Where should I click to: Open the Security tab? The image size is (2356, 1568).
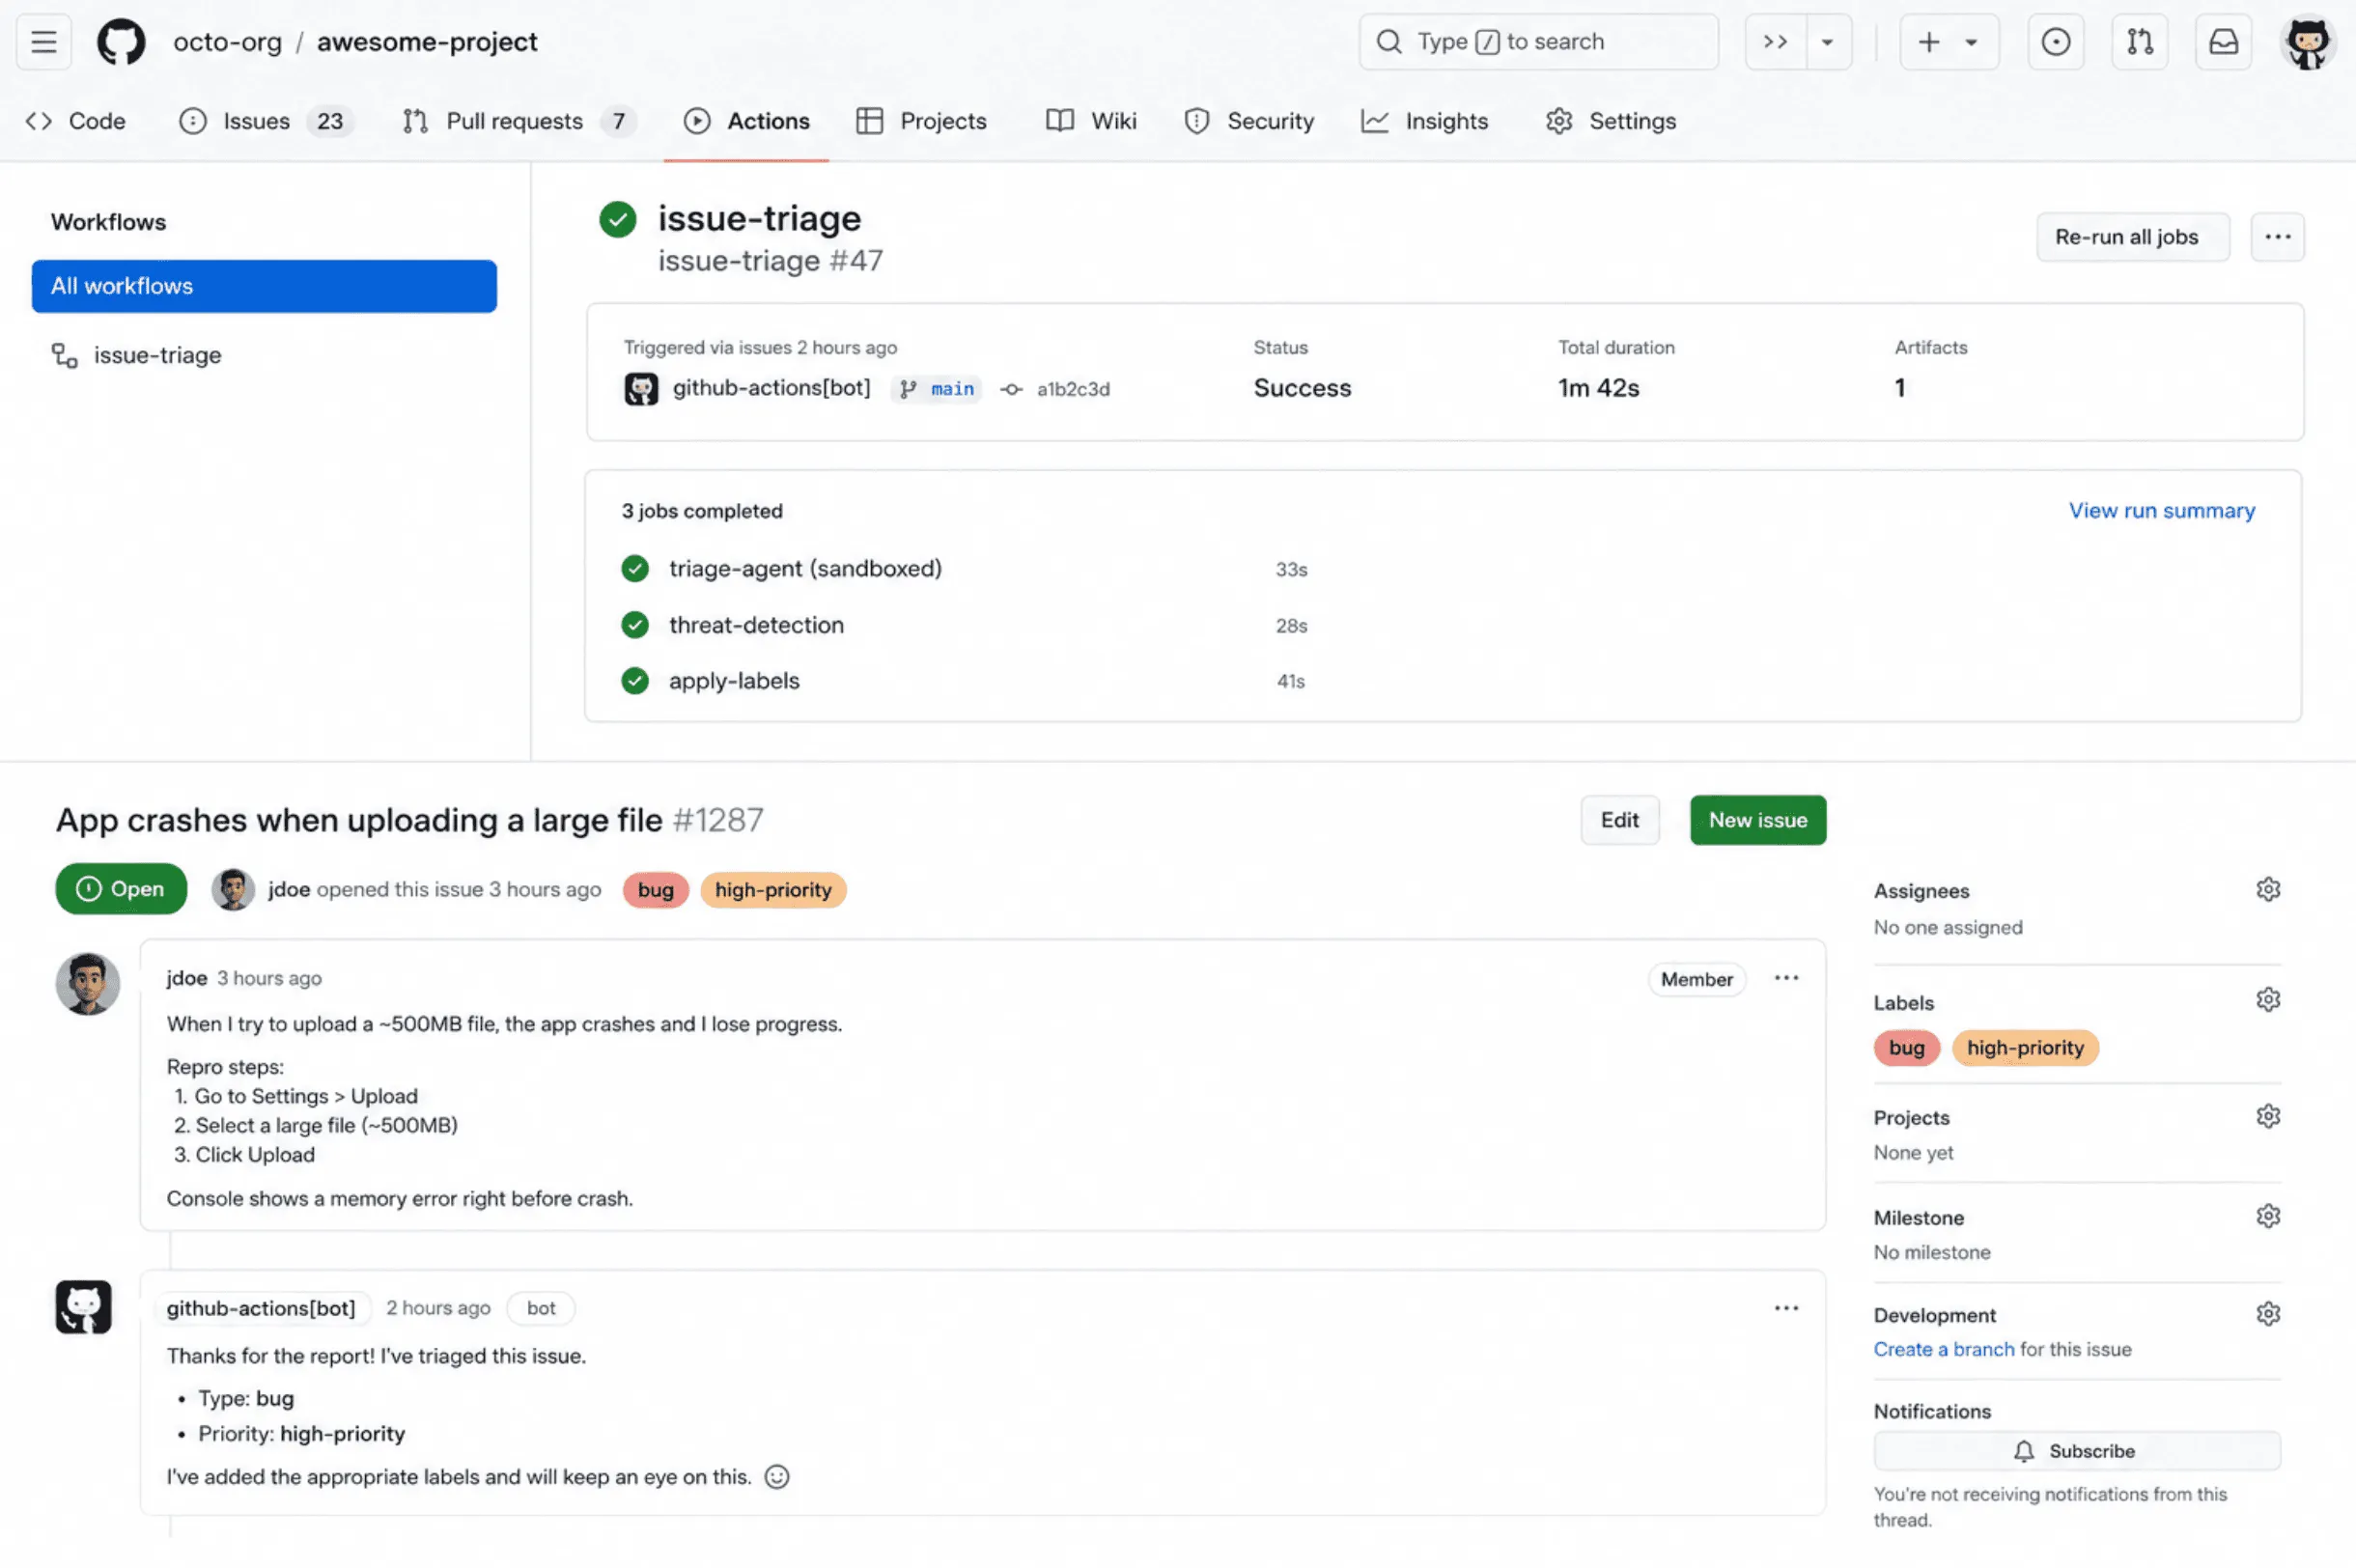click(1249, 121)
